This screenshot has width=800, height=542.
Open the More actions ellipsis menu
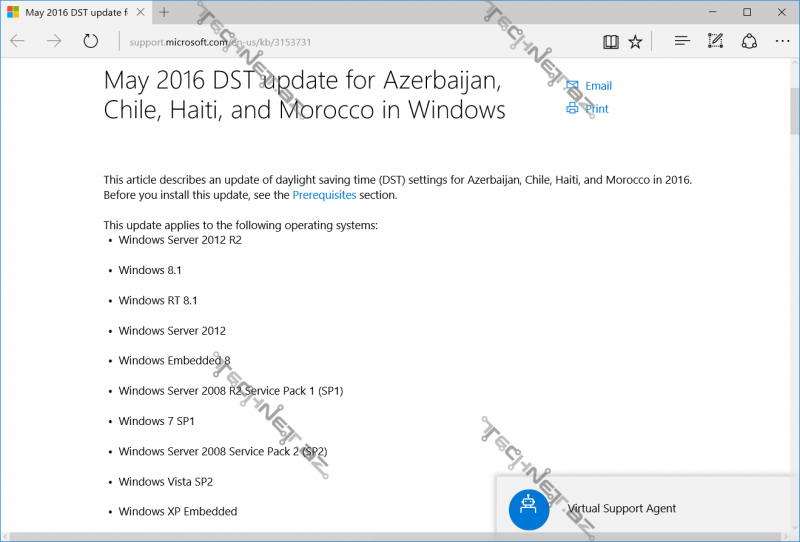[781, 41]
